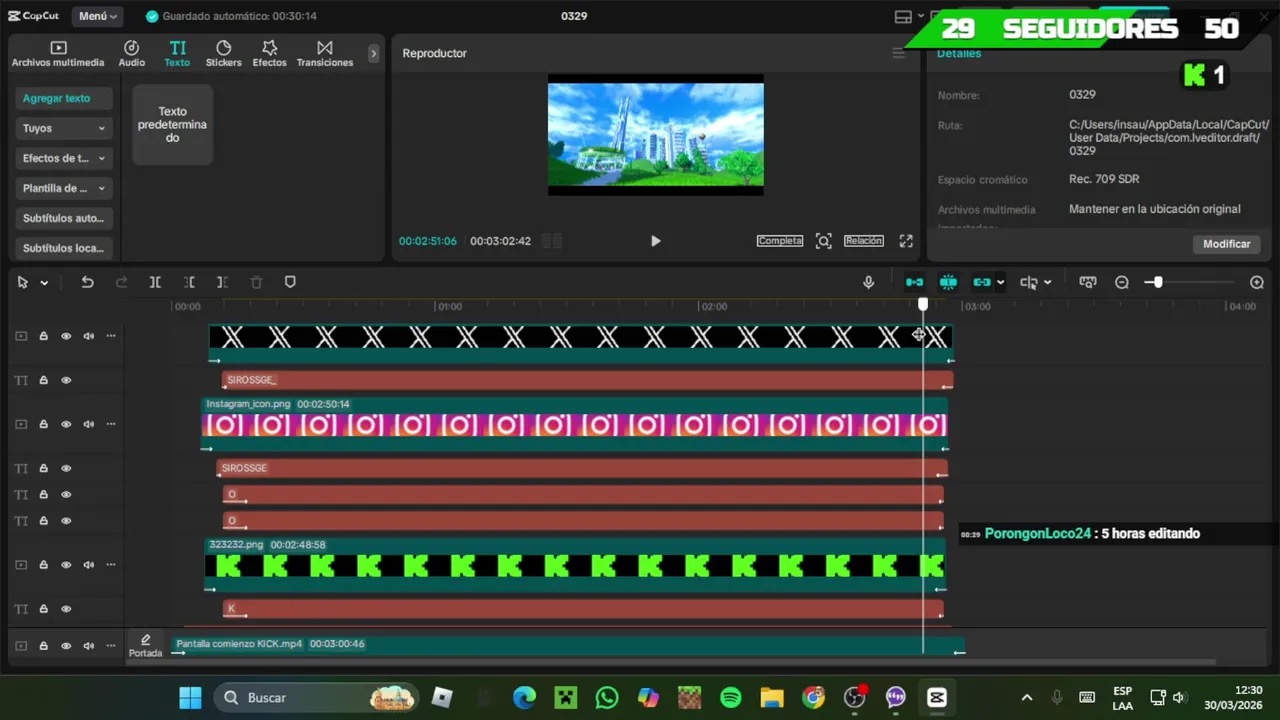Enter fullscreen preview mode
The height and width of the screenshot is (720, 1280).
click(x=906, y=241)
